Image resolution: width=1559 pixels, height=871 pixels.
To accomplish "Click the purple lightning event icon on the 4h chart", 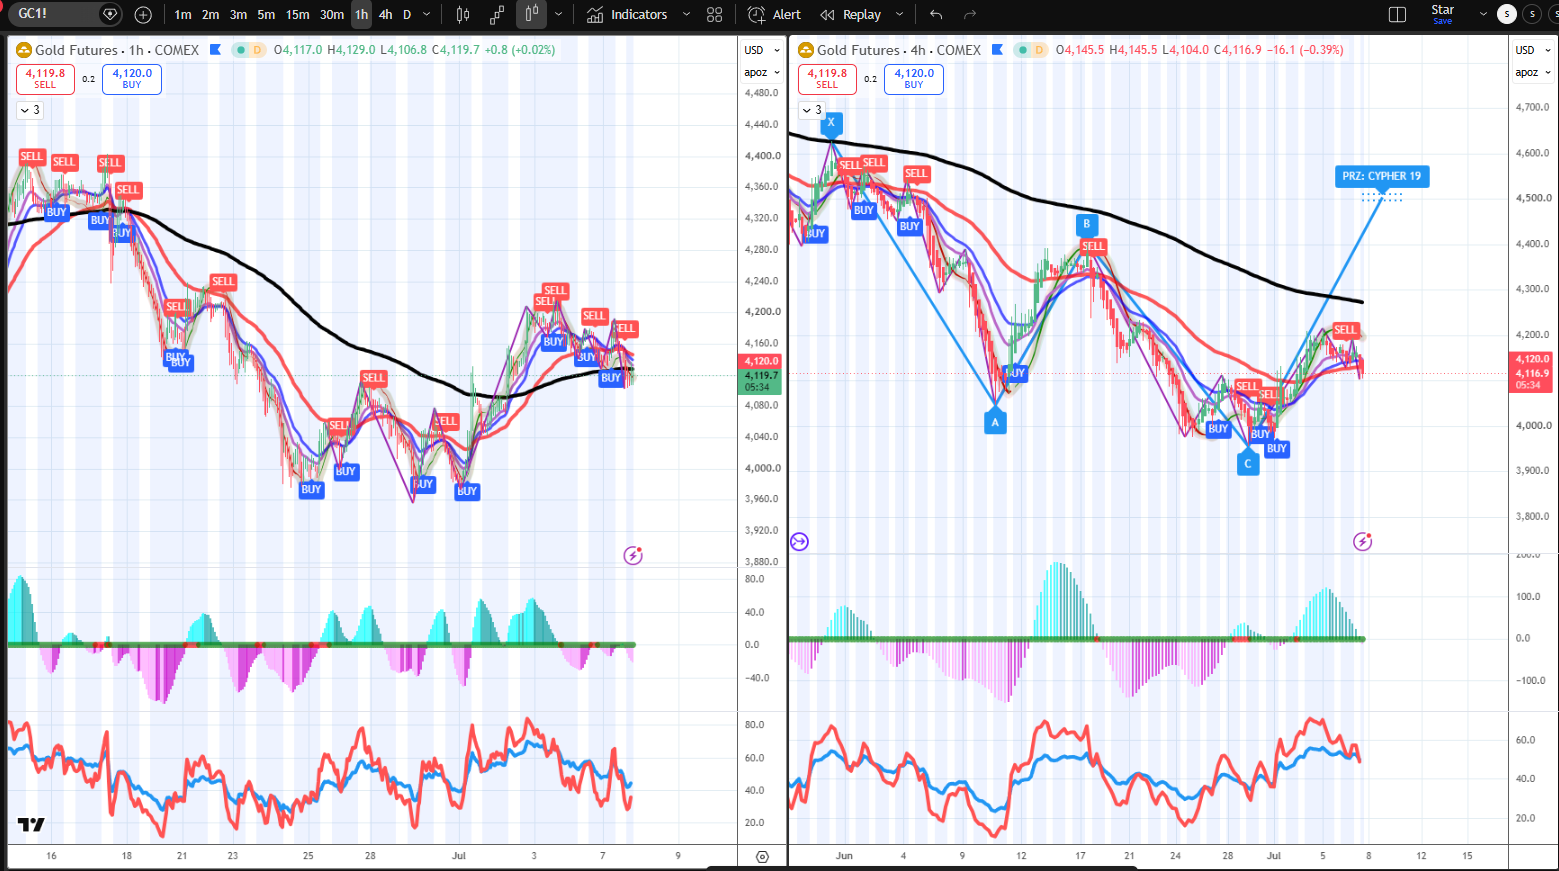I will 1362,541.
